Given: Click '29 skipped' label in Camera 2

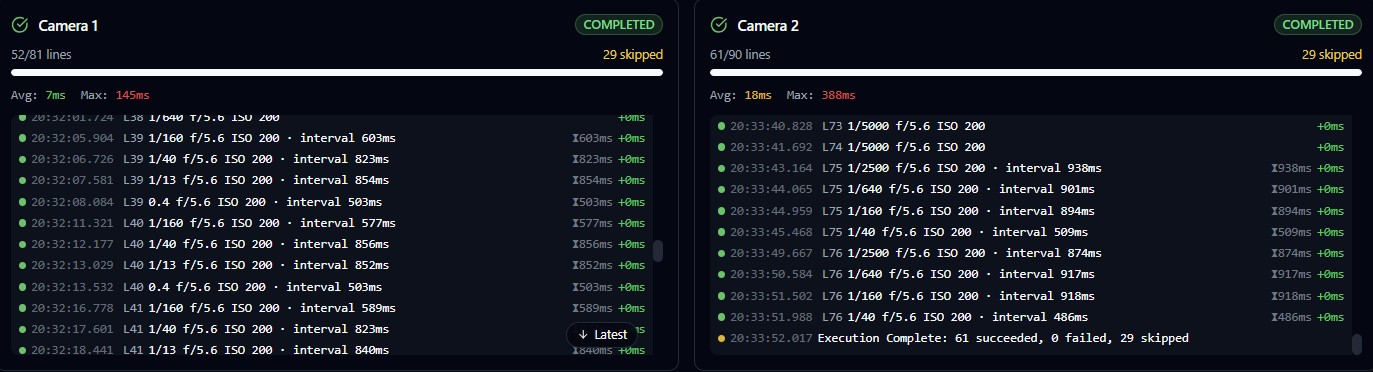Looking at the screenshot, I should tap(1331, 54).
